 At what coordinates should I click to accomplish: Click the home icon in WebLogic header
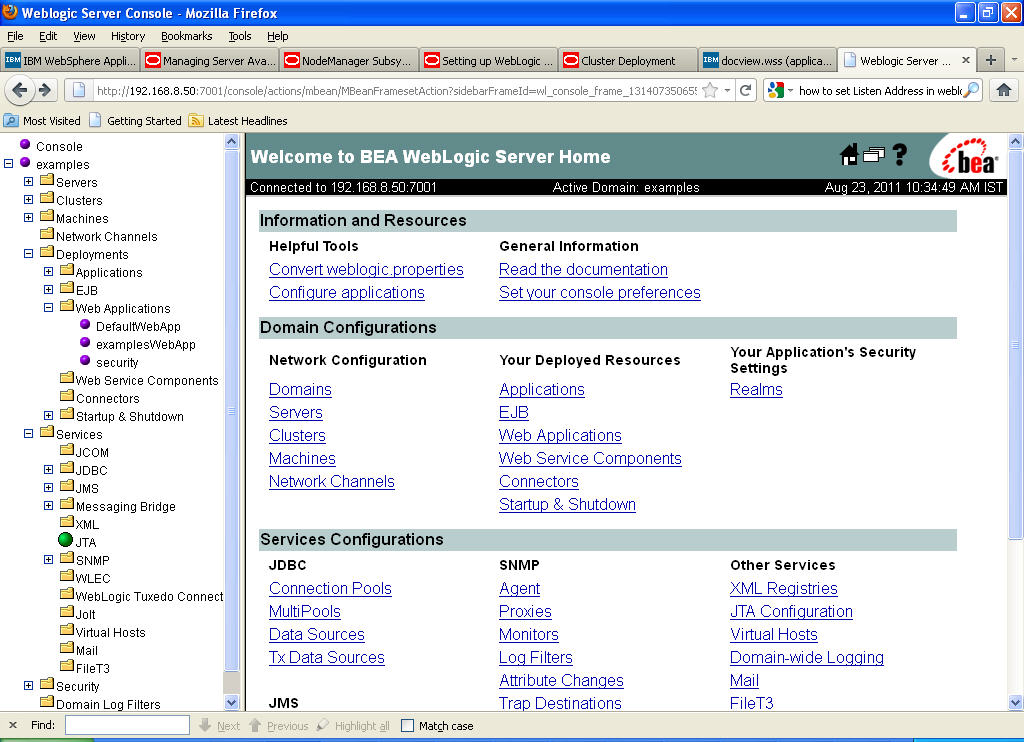click(849, 155)
